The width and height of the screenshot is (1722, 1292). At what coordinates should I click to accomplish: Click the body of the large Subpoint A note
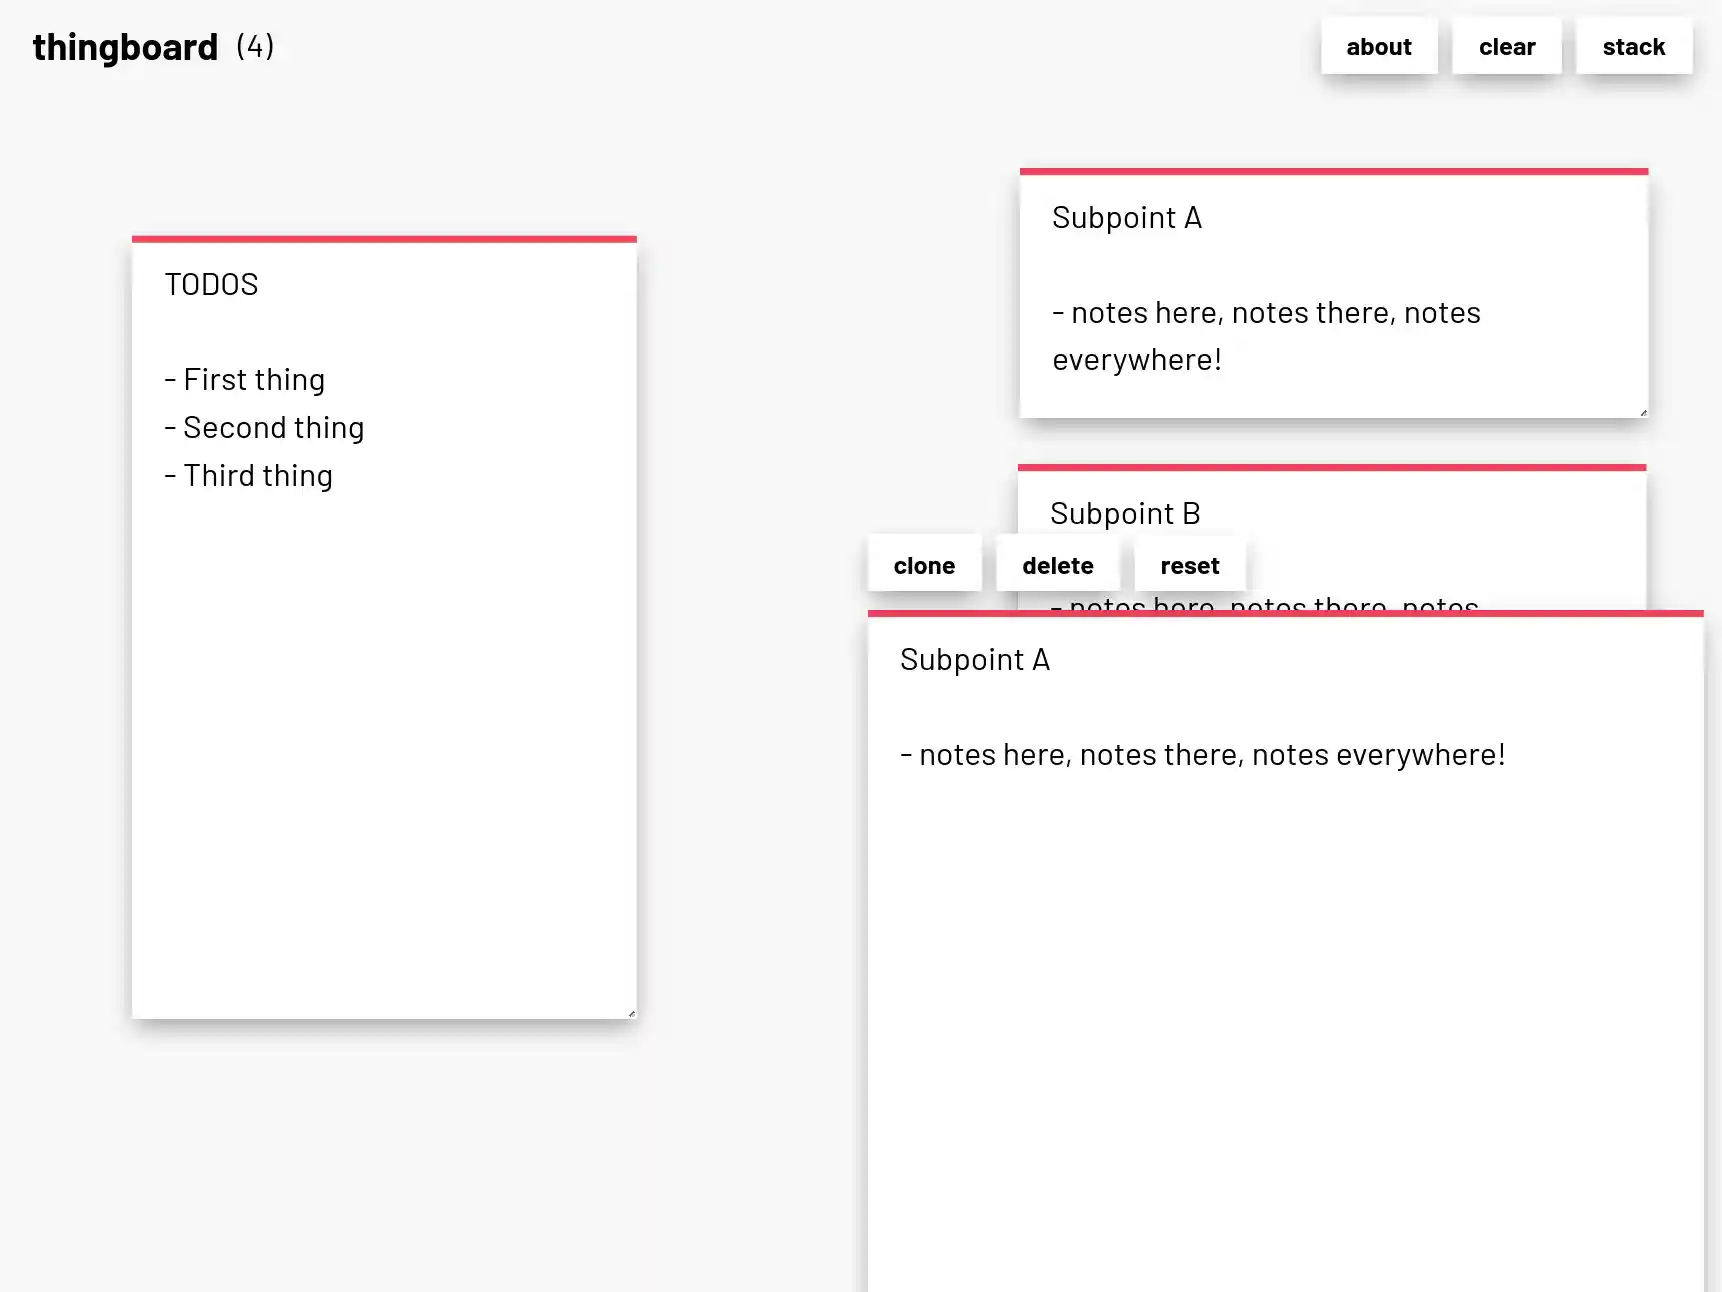(1203, 754)
